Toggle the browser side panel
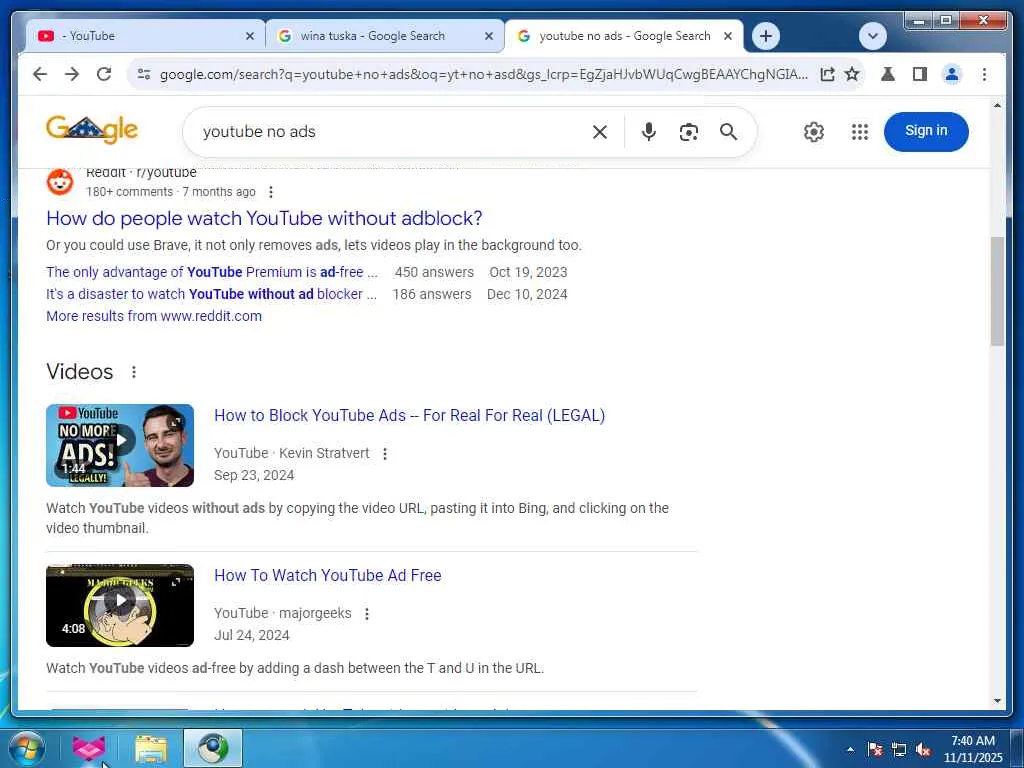The height and width of the screenshot is (768, 1024). pos(920,74)
